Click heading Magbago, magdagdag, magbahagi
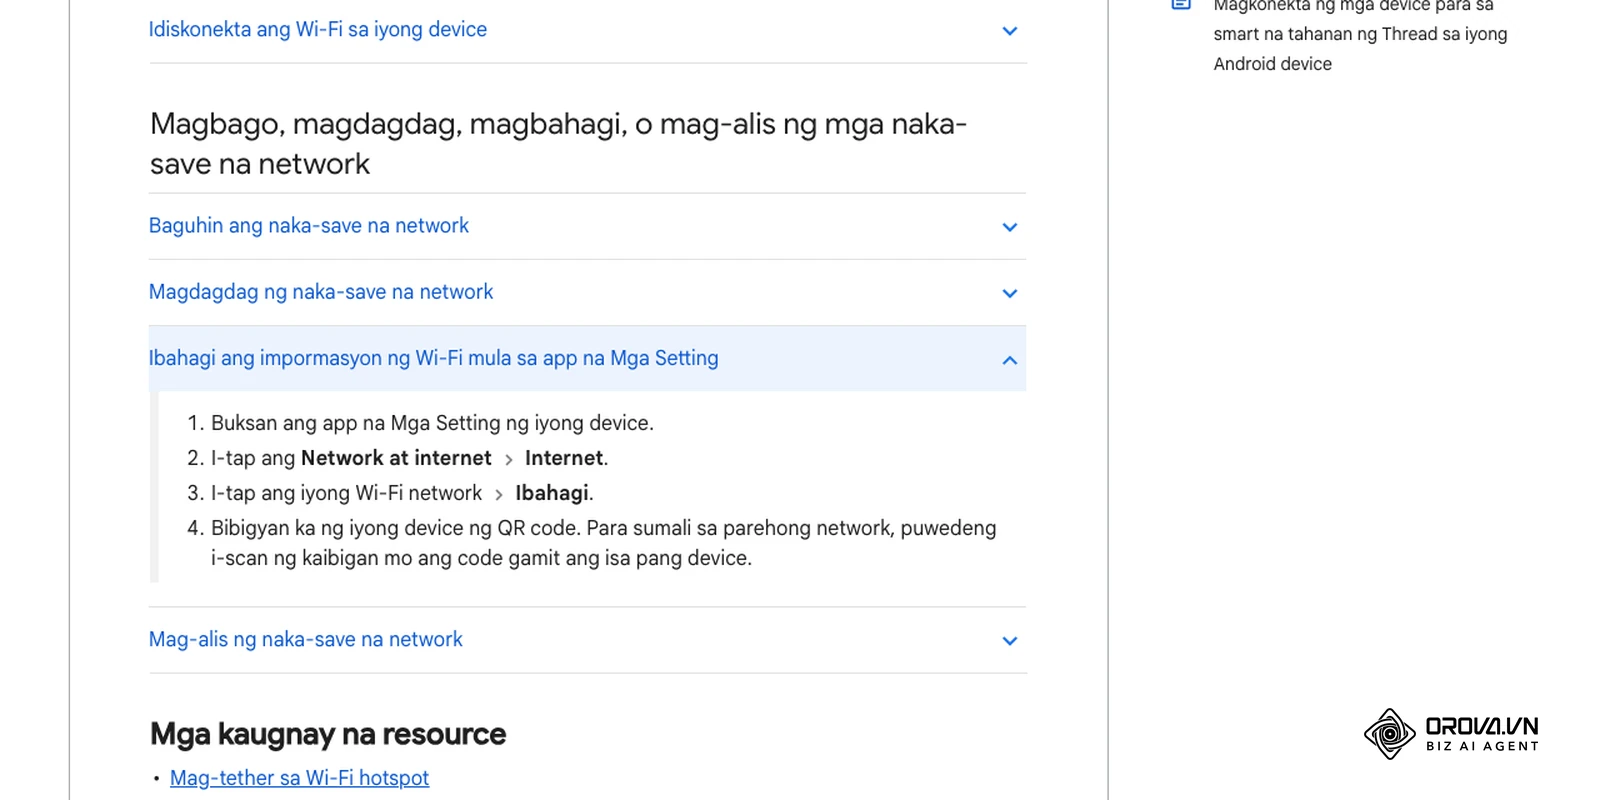Screen dimensions: 1600x800 point(558,144)
